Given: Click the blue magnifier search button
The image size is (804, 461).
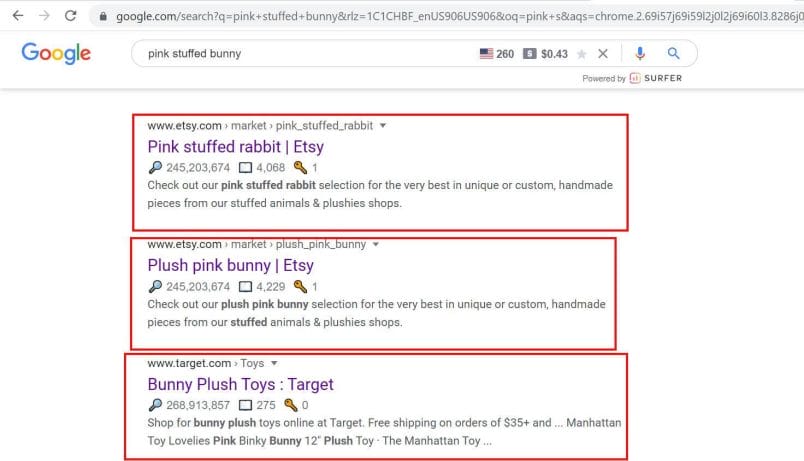Looking at the screenshot, I should pos(673,53).
